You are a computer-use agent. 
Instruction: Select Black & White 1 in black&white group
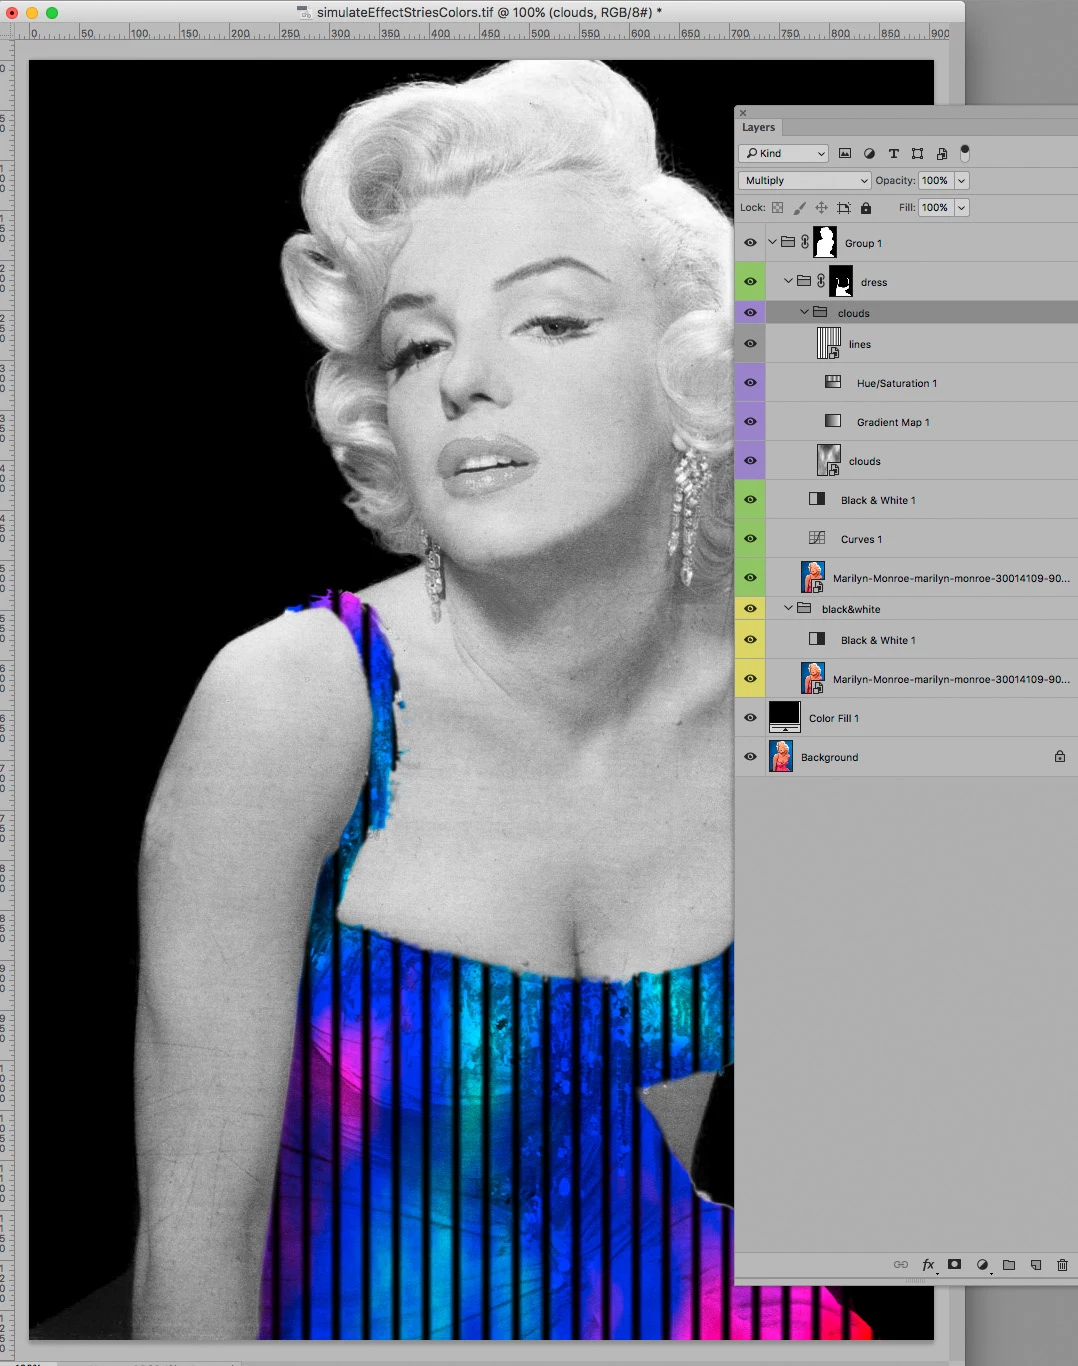coord(878,640)
